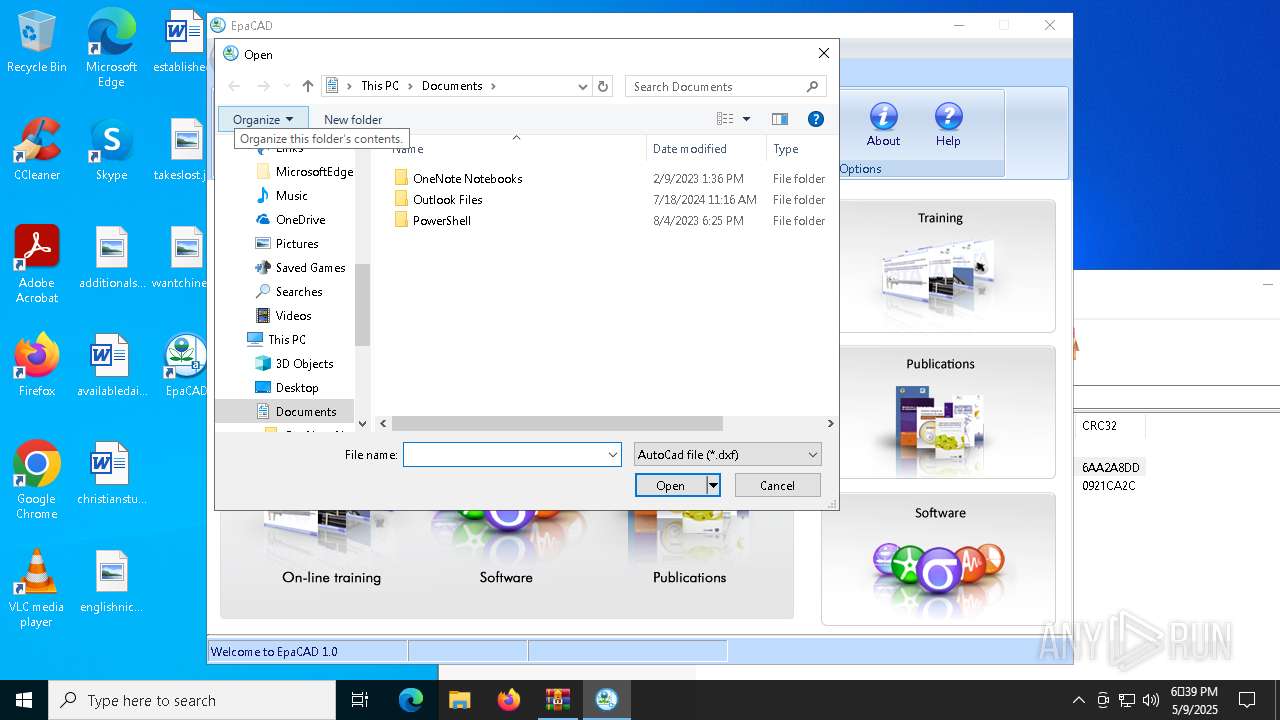Close the Open dialog
1280x720 pixels.
823,53
